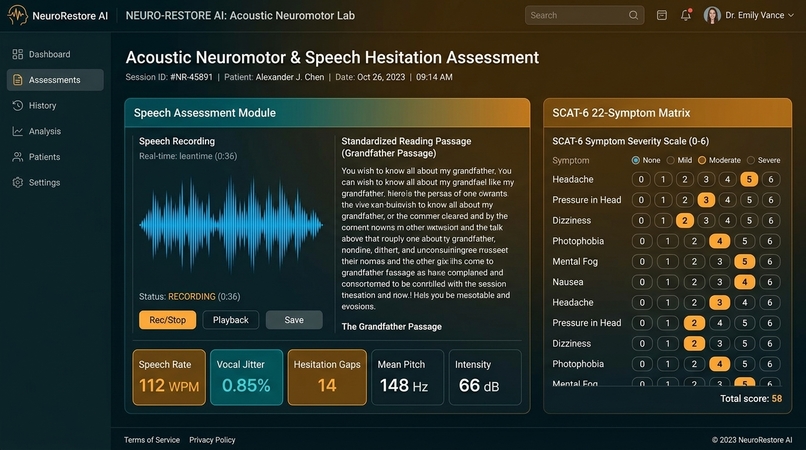This screenshot has height=450, width=806.
Task: Open Terms of Service link
Action: click(x=152, y=440)
